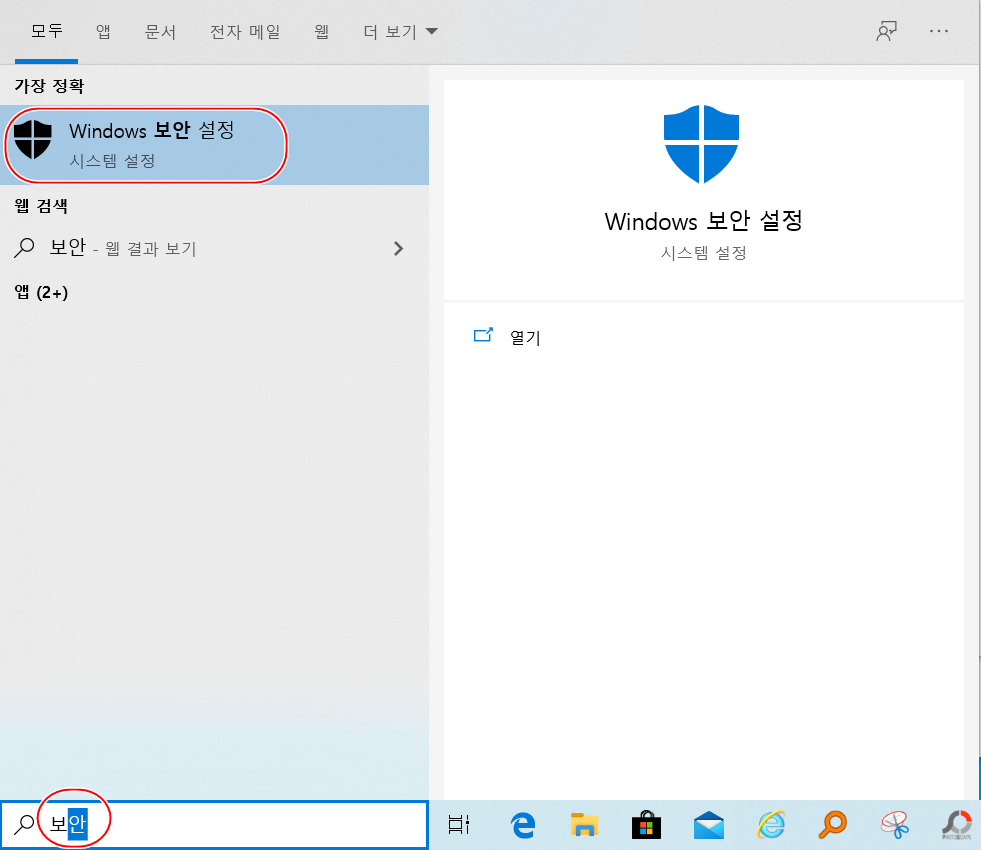Viewport: 981px width, 850px height.
Task: Switch to the 전자 메일 tab
Action: [x=245, y=31]
